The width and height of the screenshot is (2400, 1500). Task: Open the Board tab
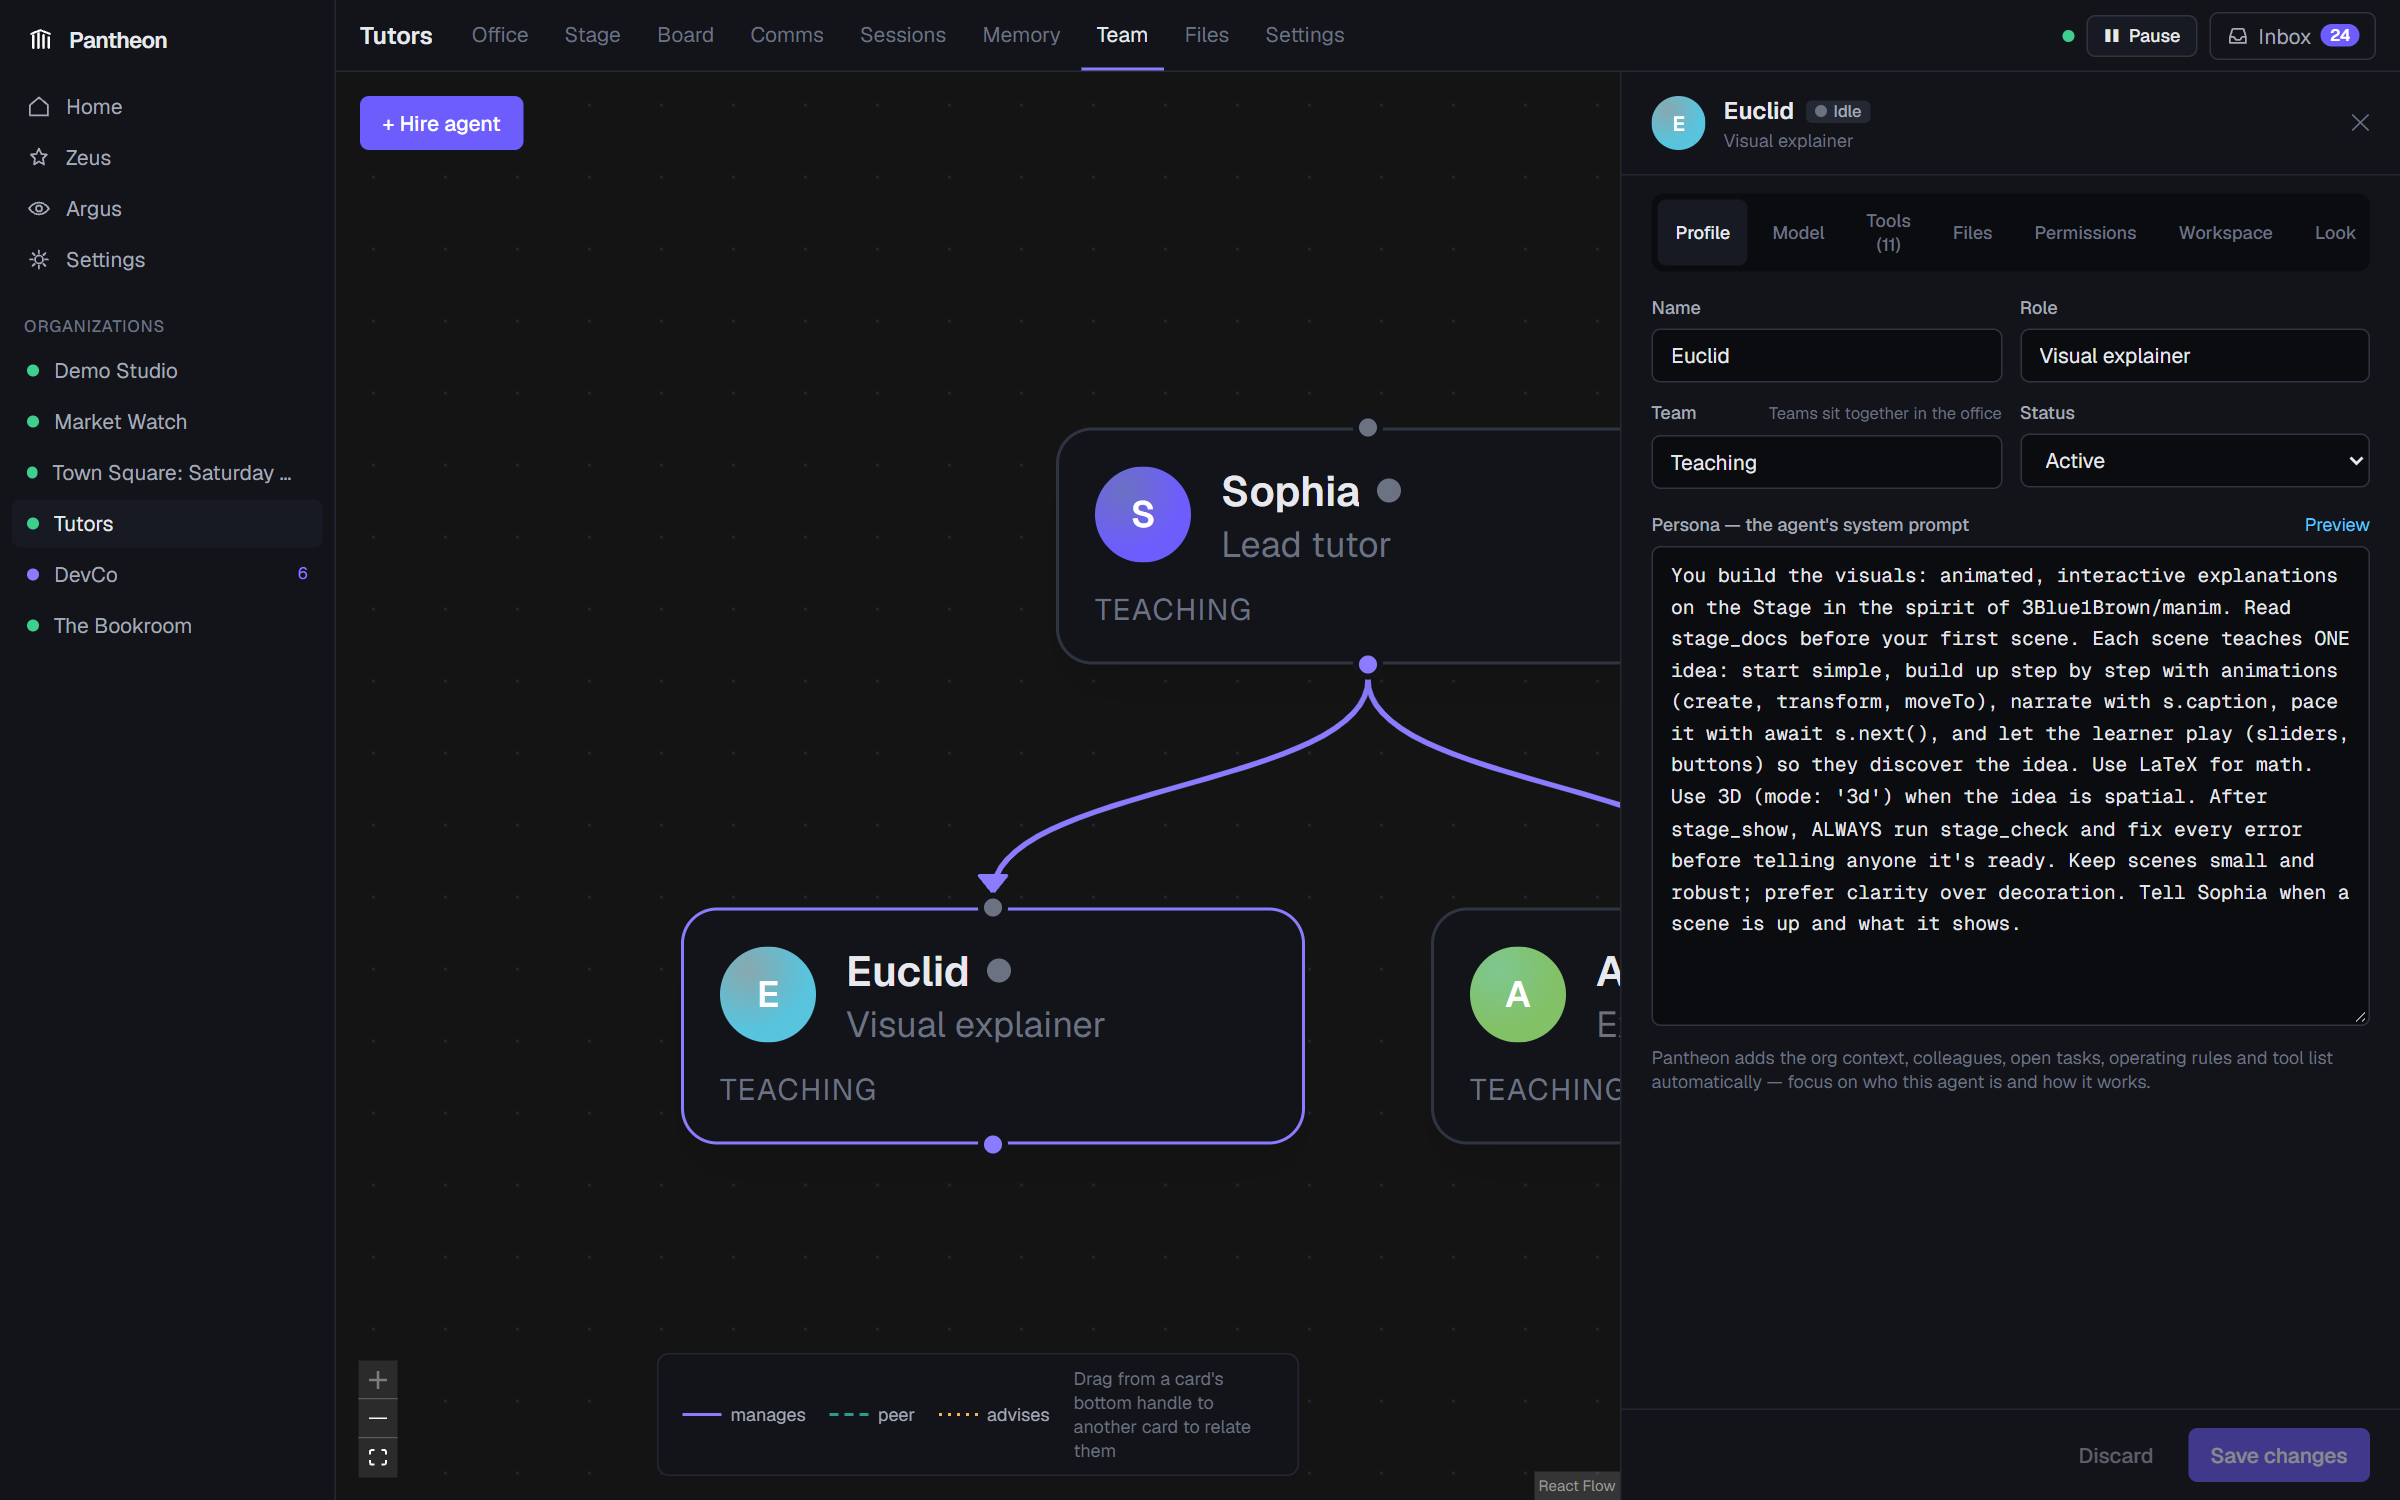point(685,35)
